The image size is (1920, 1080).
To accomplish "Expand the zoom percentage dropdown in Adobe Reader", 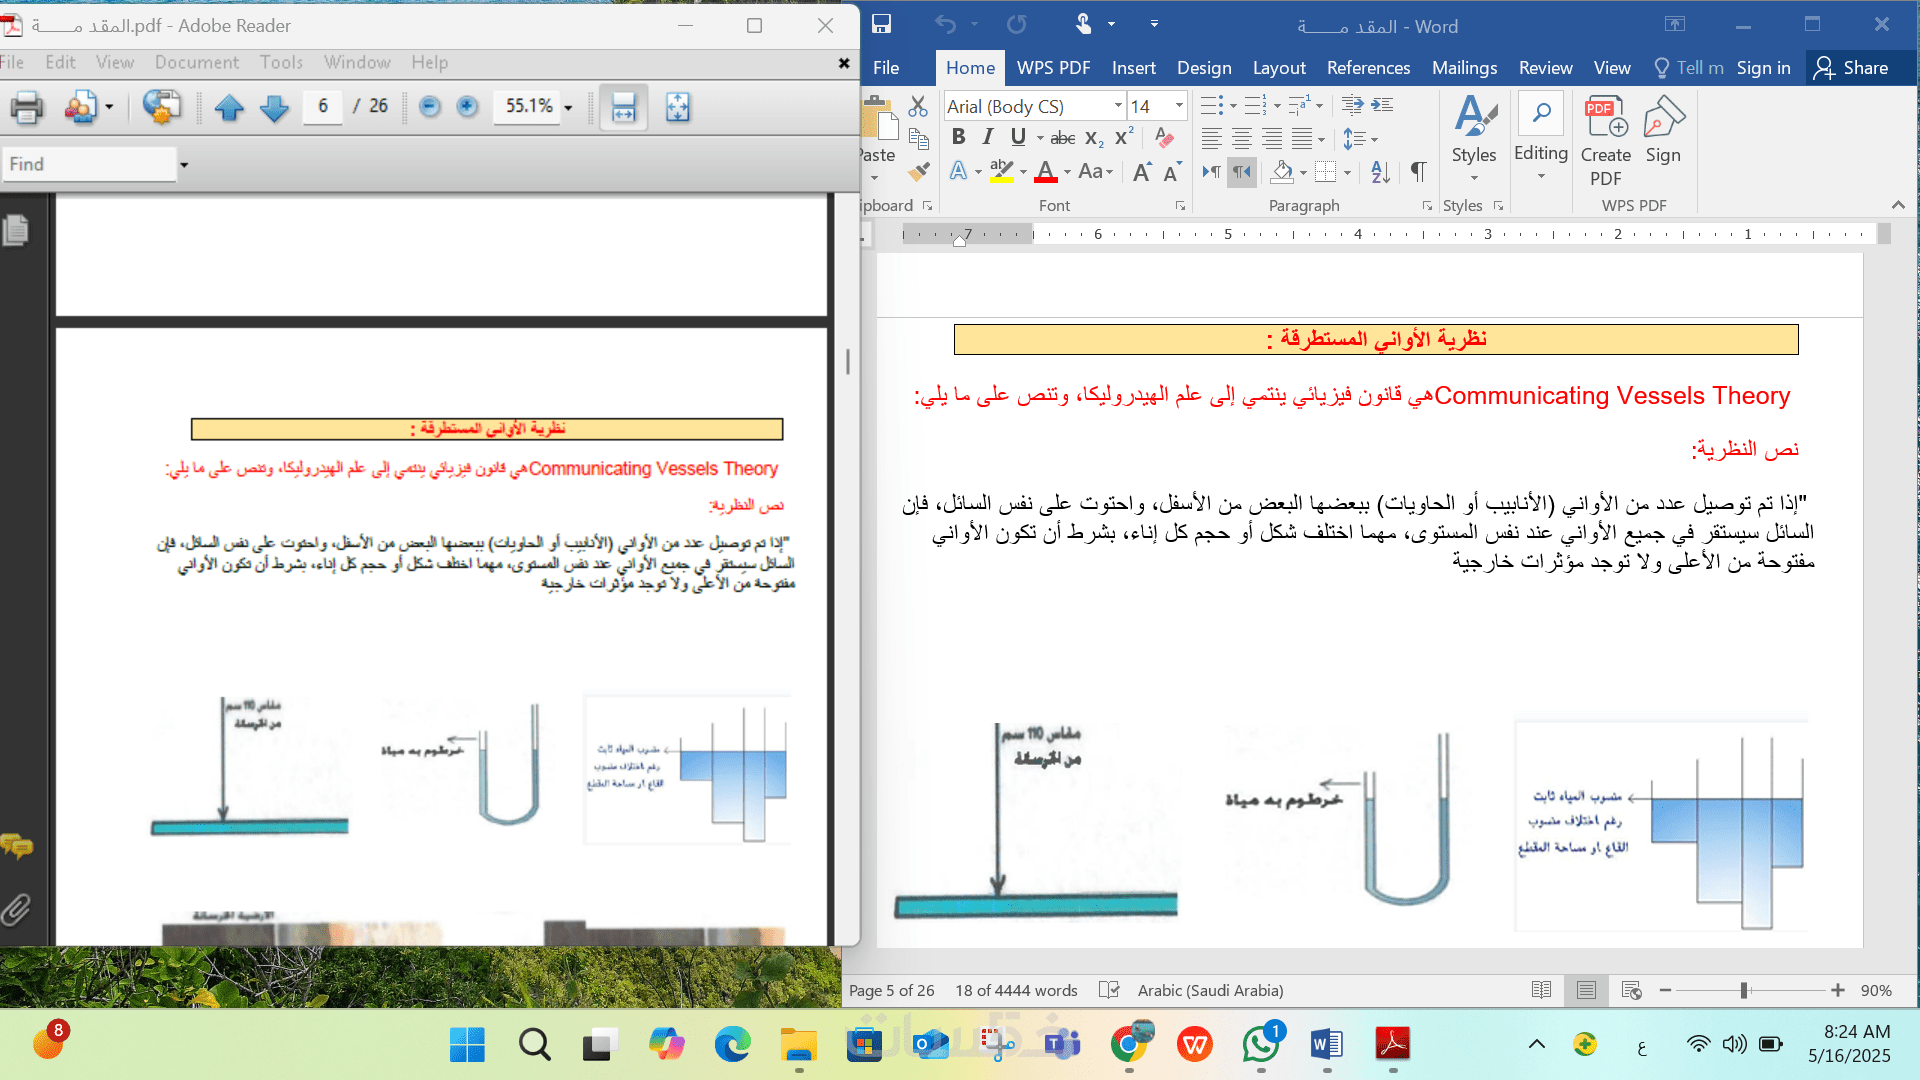I will tap(568, 107).
